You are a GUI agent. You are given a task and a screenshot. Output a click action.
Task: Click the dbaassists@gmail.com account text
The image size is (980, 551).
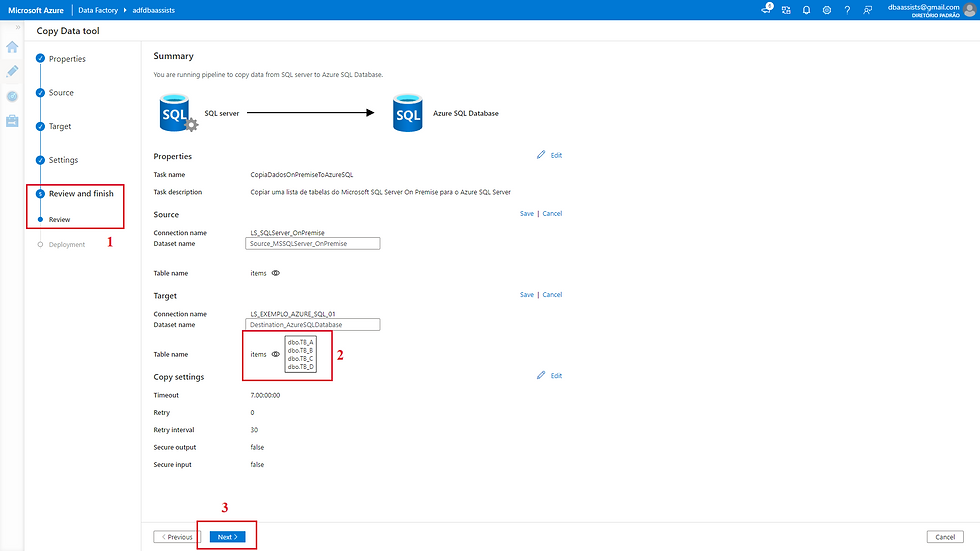(923, 7)
